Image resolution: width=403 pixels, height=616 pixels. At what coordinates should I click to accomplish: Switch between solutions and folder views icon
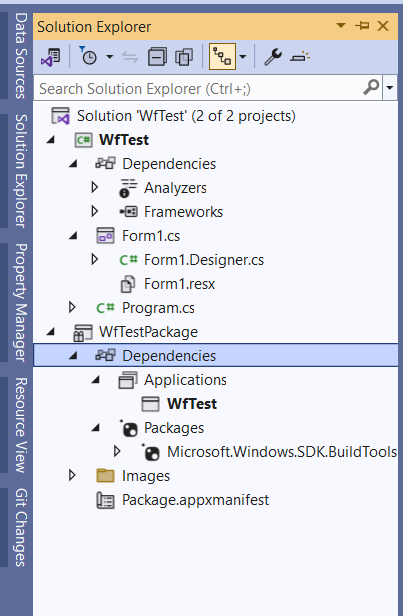(x=51, y=57)
